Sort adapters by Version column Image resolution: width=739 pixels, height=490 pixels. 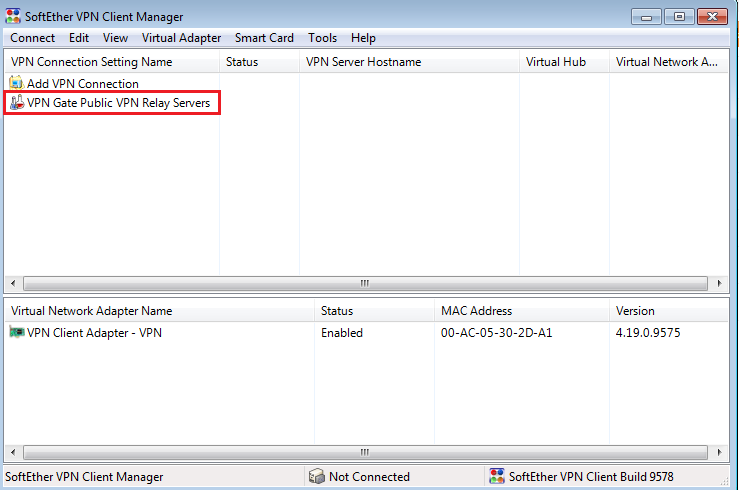669,311
